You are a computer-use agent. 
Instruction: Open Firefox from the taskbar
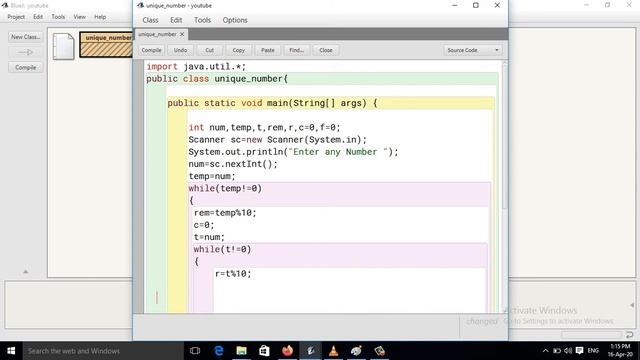(x=287, y=351)
